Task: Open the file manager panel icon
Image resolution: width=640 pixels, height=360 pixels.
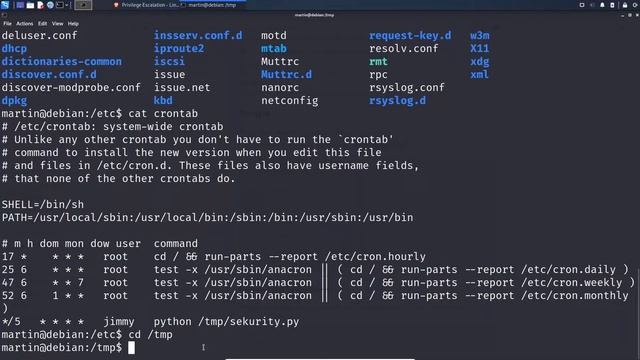Action: [30, 5]
